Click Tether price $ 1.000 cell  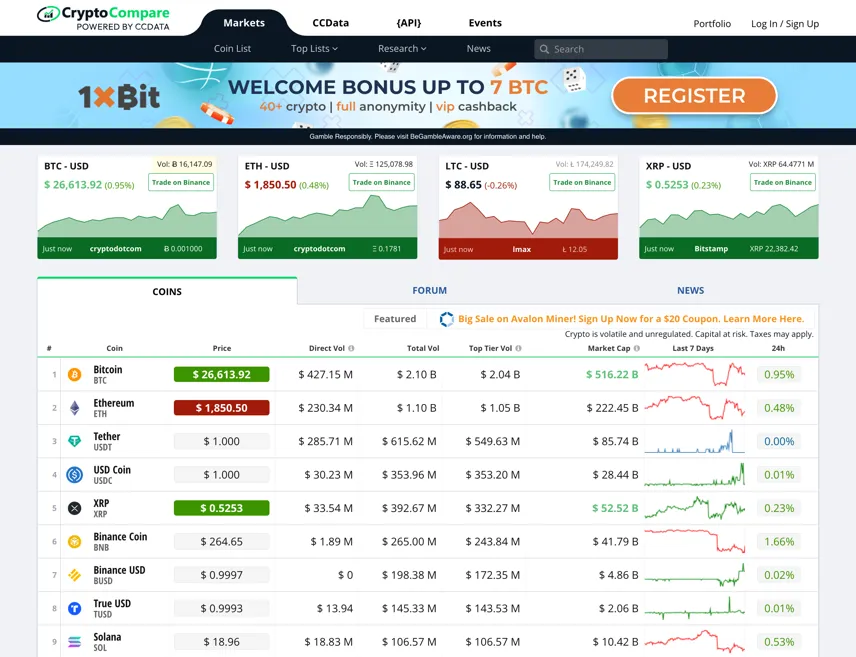[x=222, y=441]
